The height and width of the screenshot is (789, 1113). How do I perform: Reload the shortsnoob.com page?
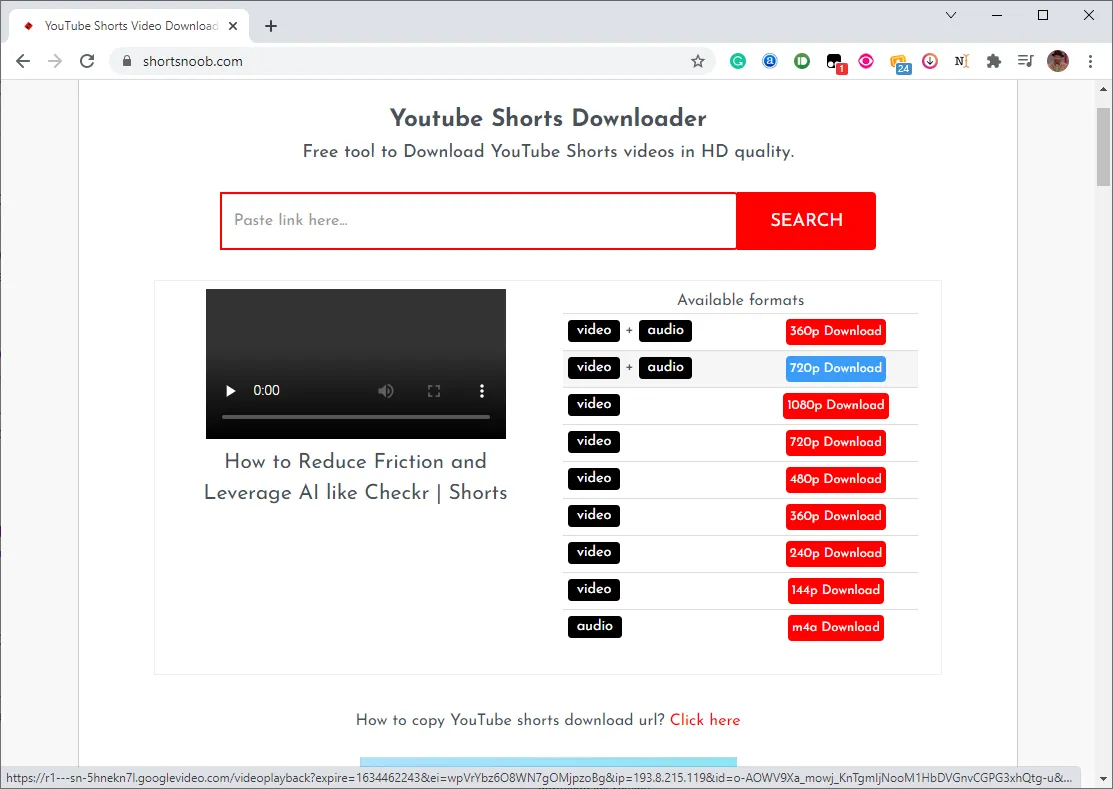(87, 61)
